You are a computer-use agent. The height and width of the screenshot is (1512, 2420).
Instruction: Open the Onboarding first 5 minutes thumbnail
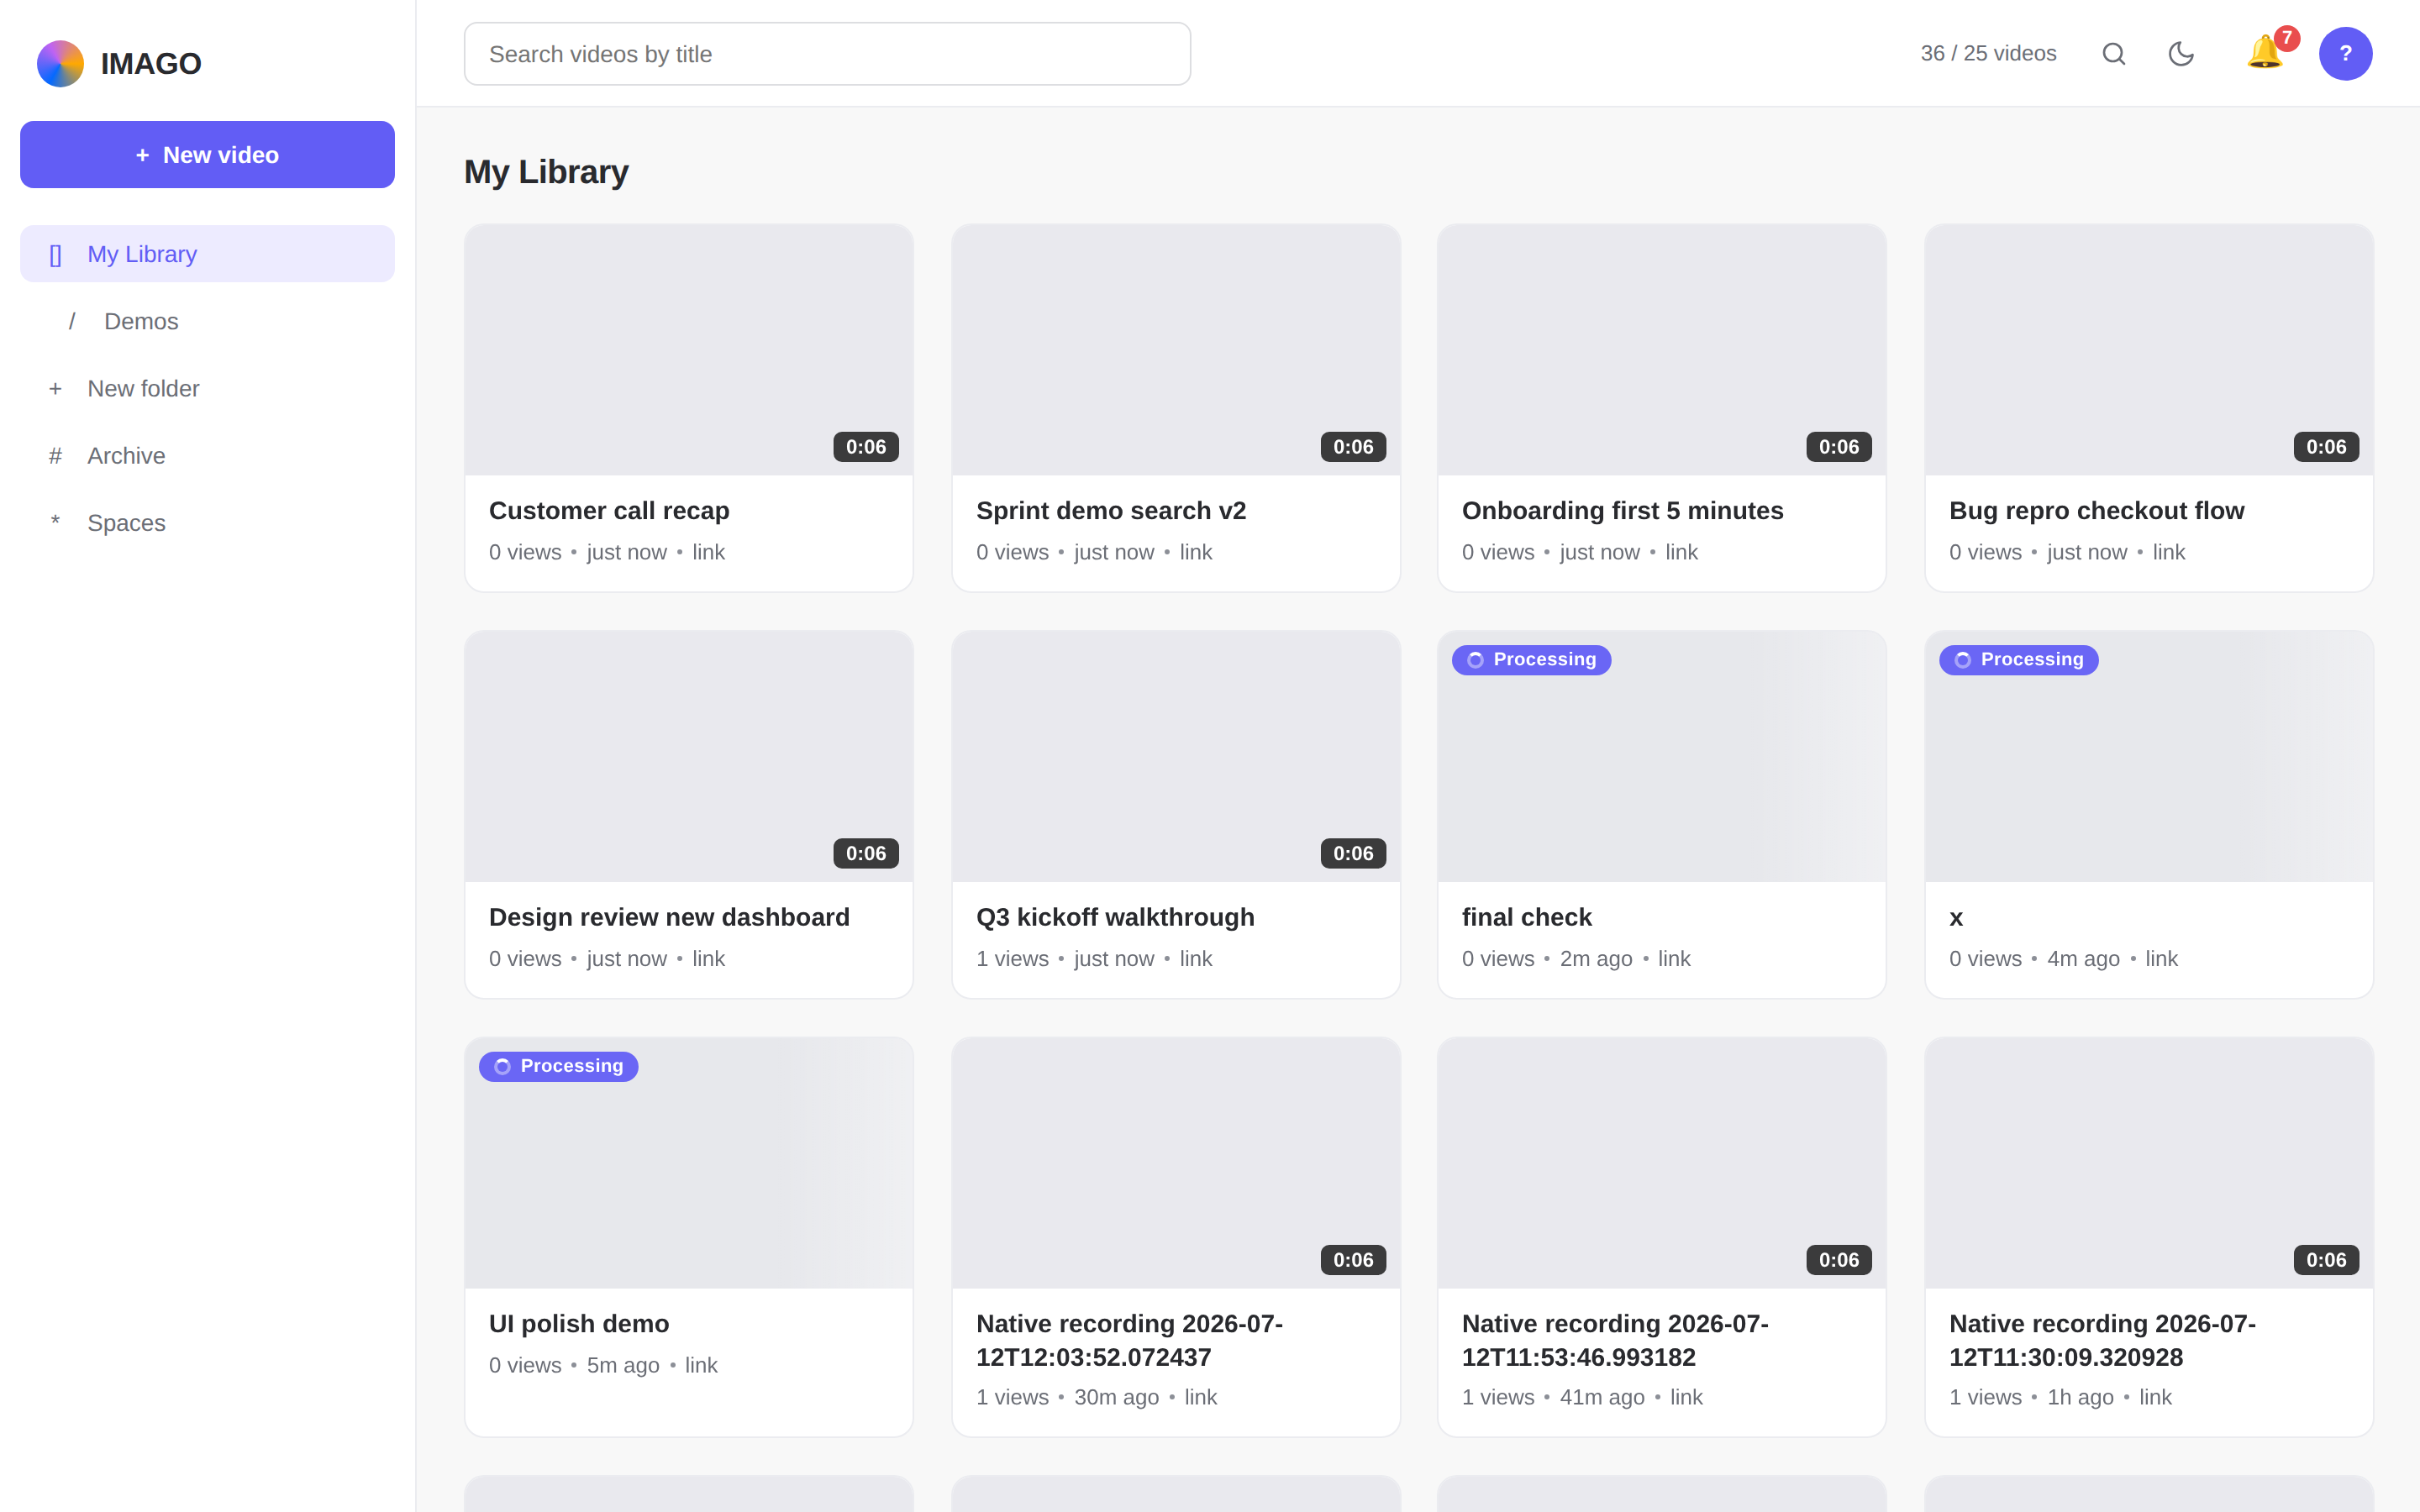click(x=1662, y=349)
